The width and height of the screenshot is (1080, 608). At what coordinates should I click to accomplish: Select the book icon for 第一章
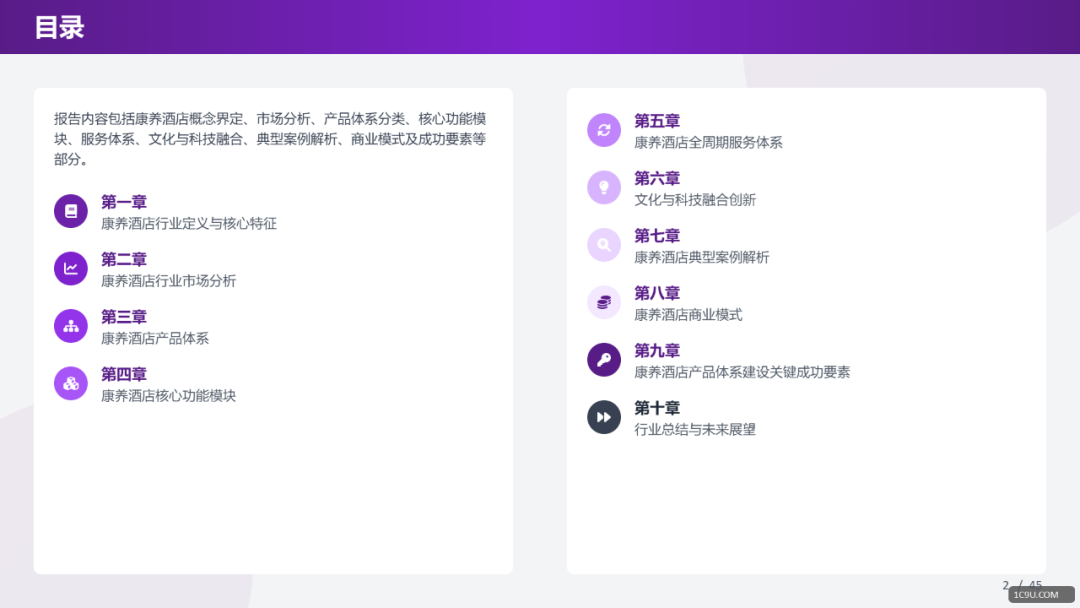point(70,211)
